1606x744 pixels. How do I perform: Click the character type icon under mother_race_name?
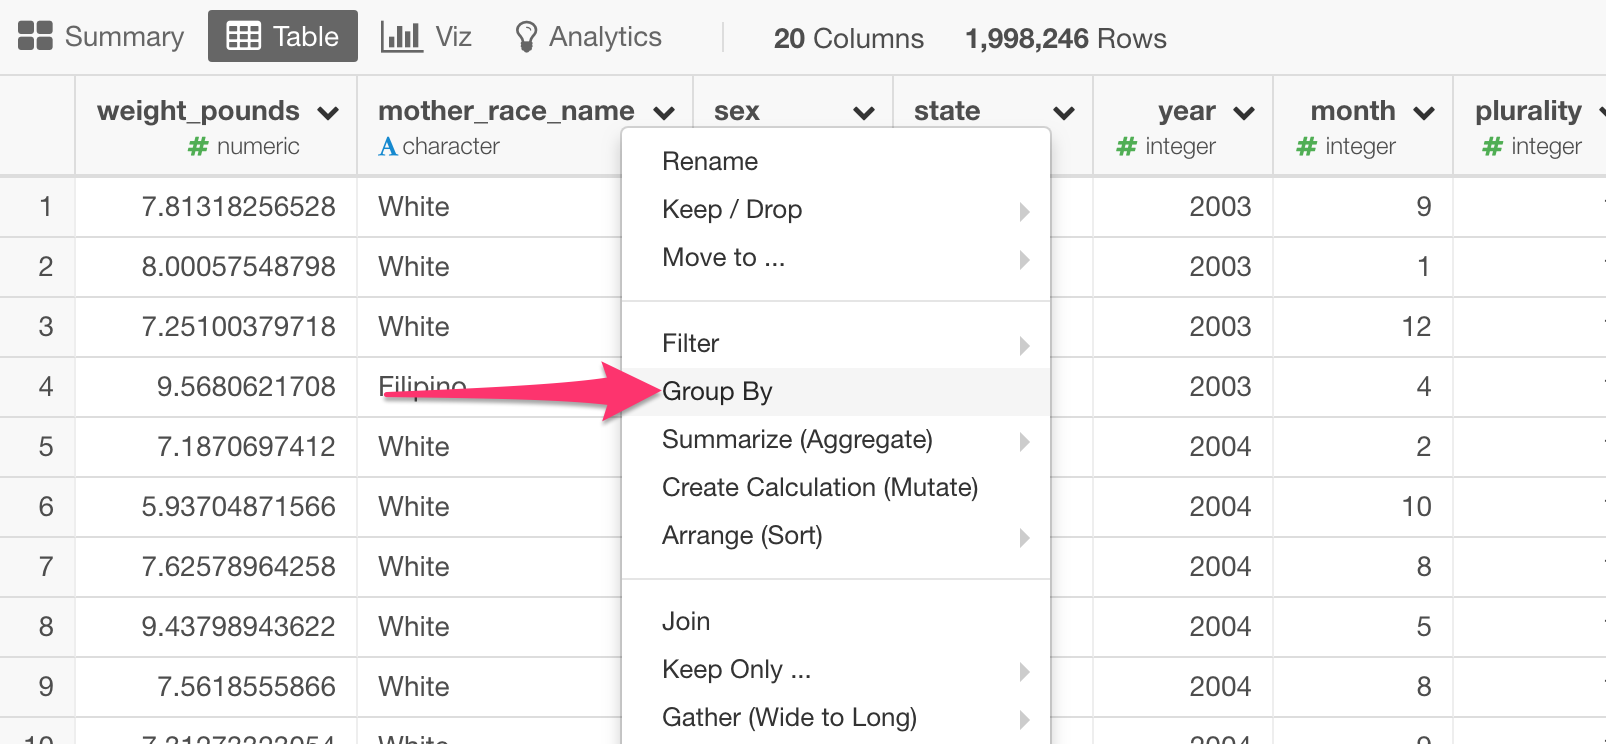[388, 147]
